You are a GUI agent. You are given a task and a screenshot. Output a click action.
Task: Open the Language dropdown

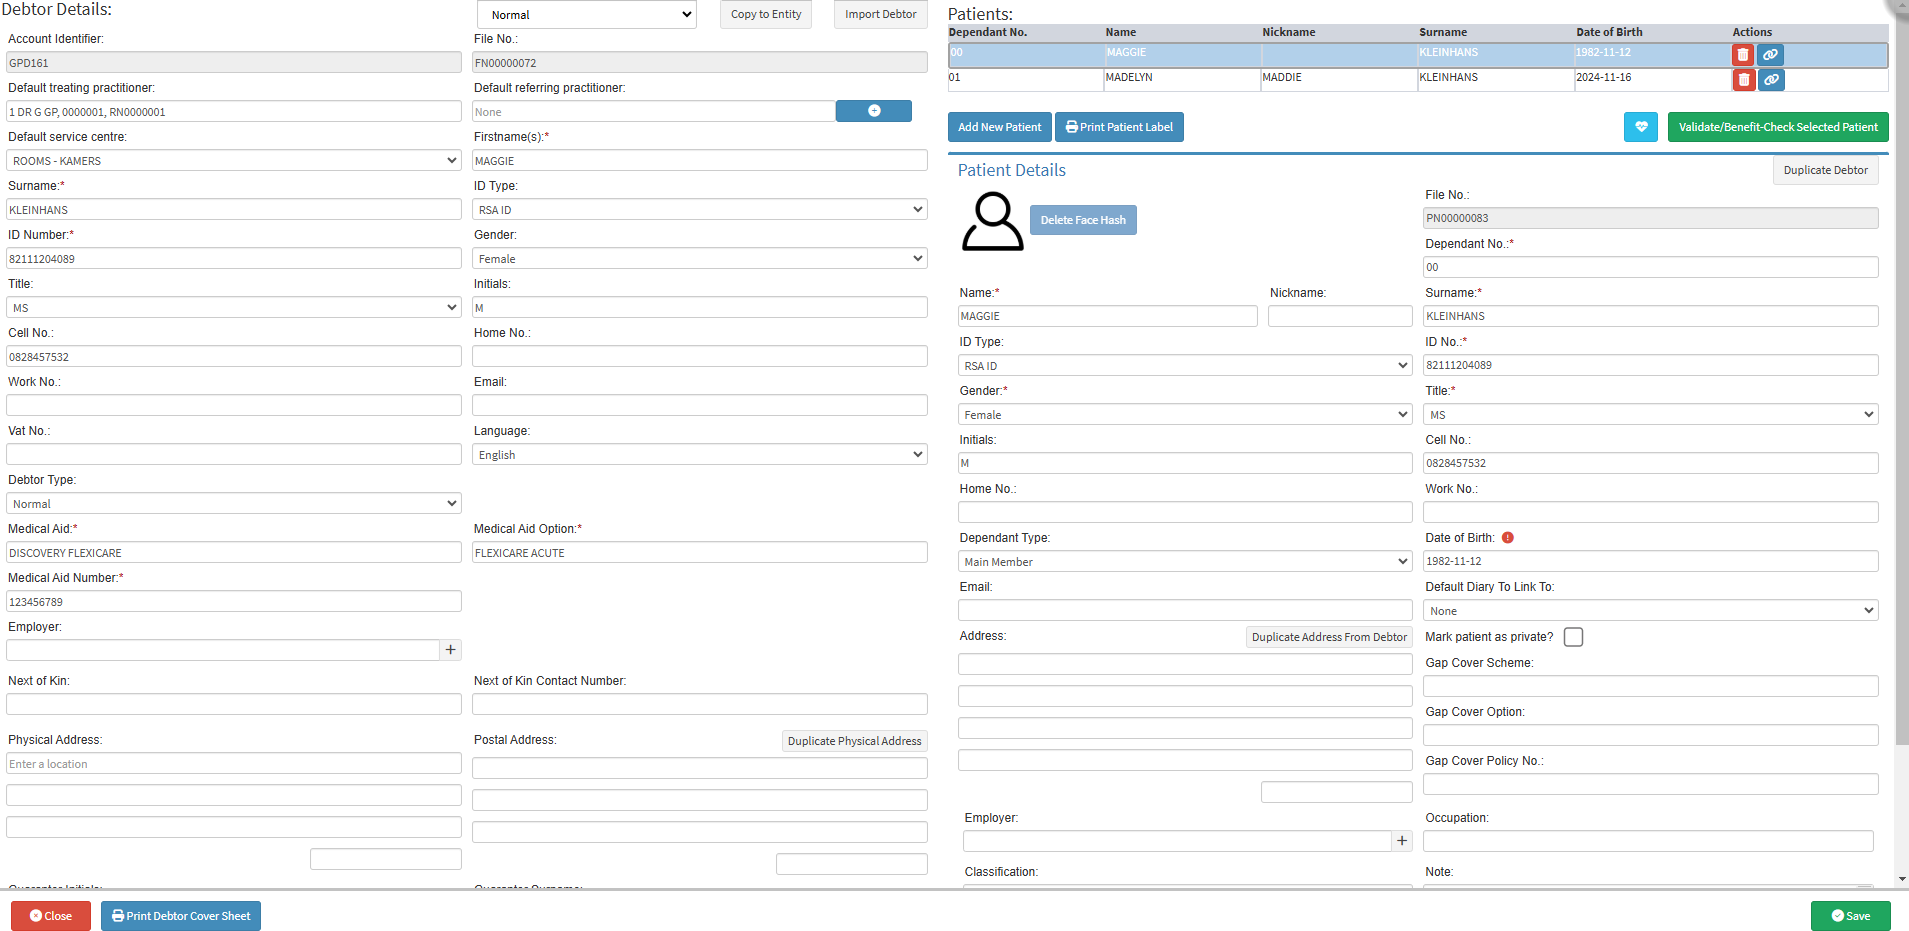700,454
